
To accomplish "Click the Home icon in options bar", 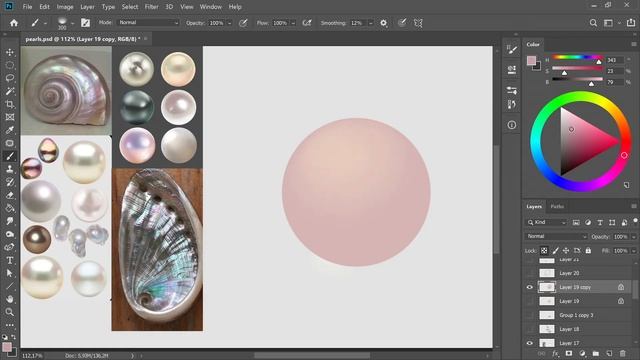I will 14,23.
